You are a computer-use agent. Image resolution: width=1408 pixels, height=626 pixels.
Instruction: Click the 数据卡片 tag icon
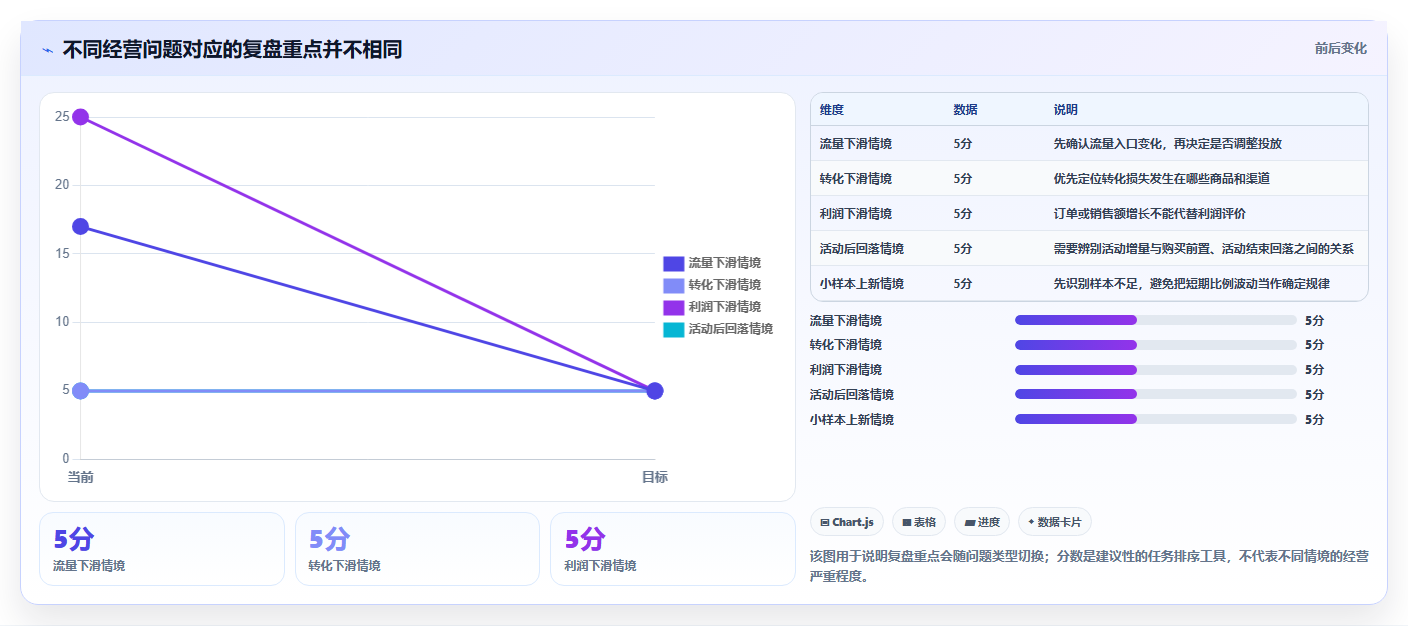(x=1031, y=521)
